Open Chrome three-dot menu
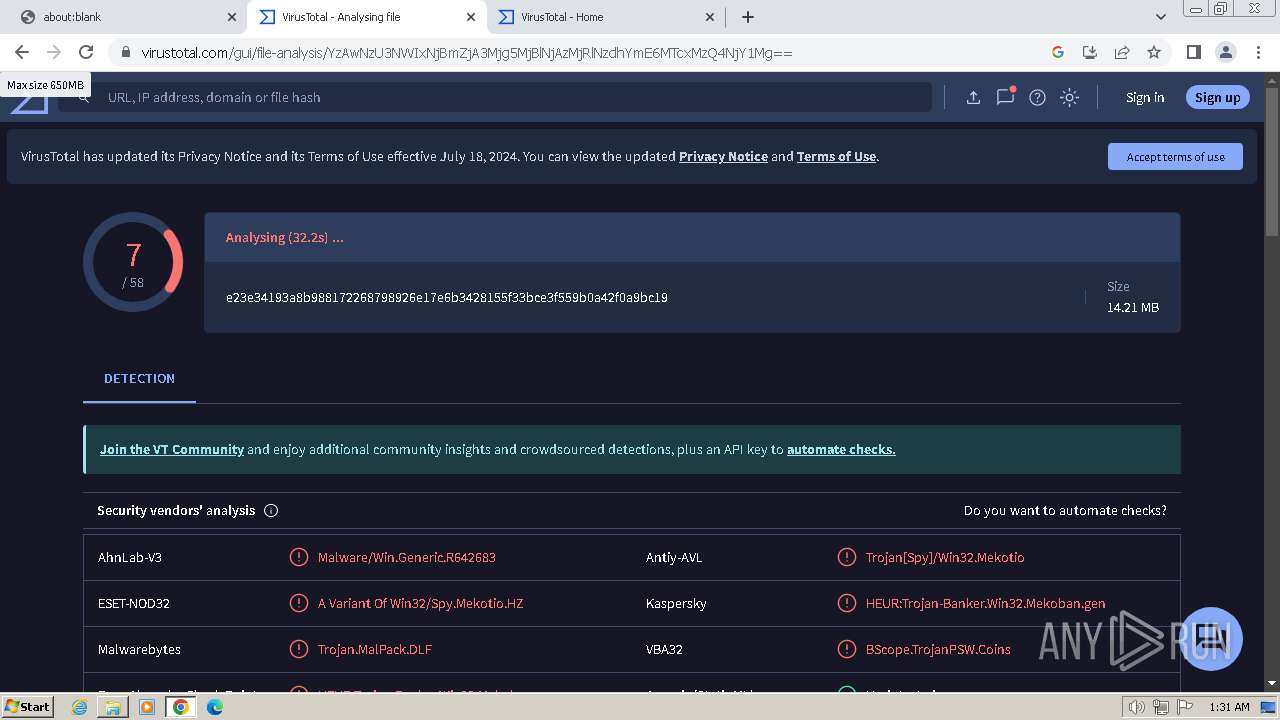Screen dimensions: 1280x720 [x=1258, y=52]
